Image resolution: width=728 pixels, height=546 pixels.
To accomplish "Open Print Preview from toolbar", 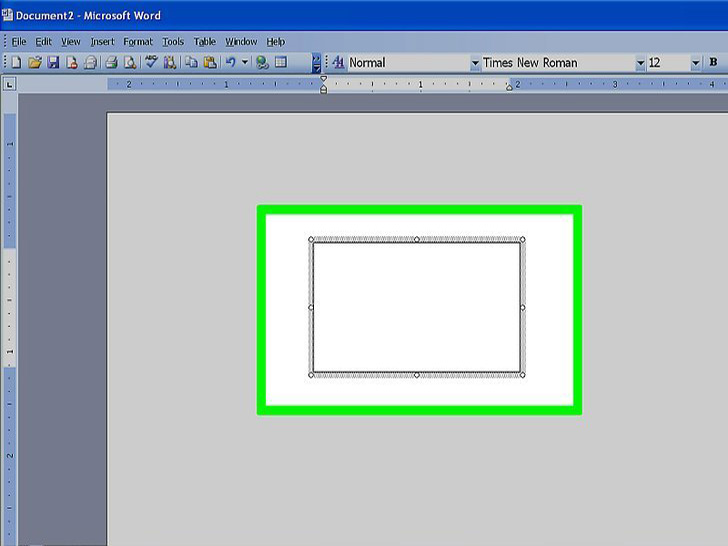I will [x=129, y=63].
